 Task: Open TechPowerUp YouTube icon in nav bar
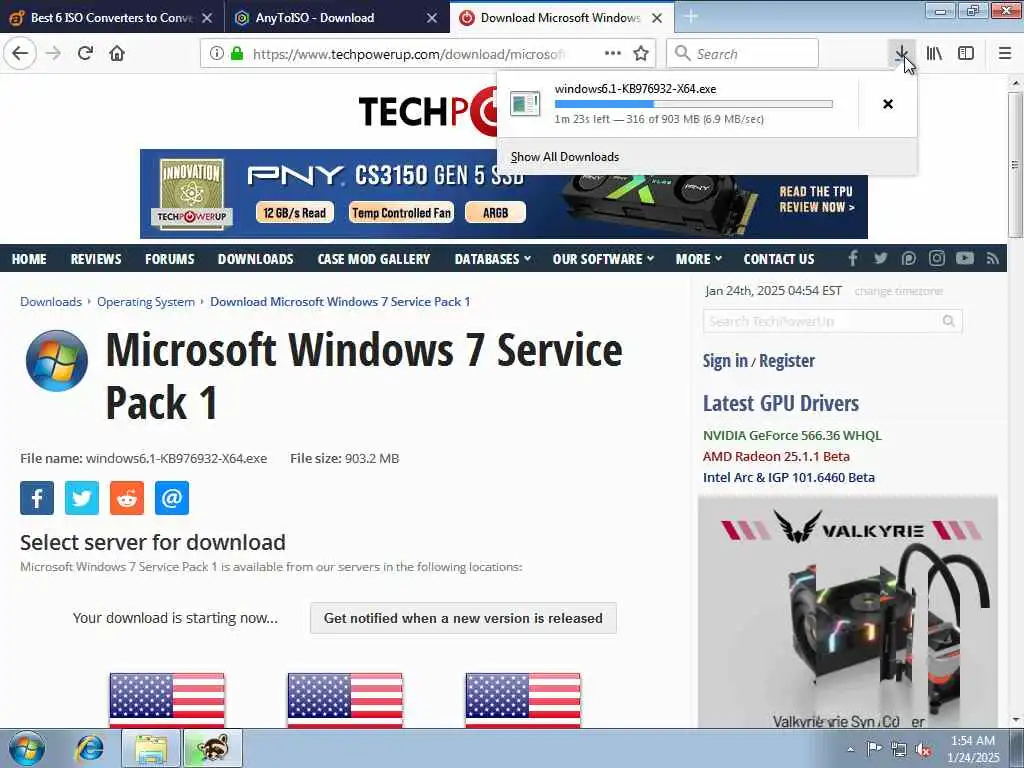click(x=965, y=259)
